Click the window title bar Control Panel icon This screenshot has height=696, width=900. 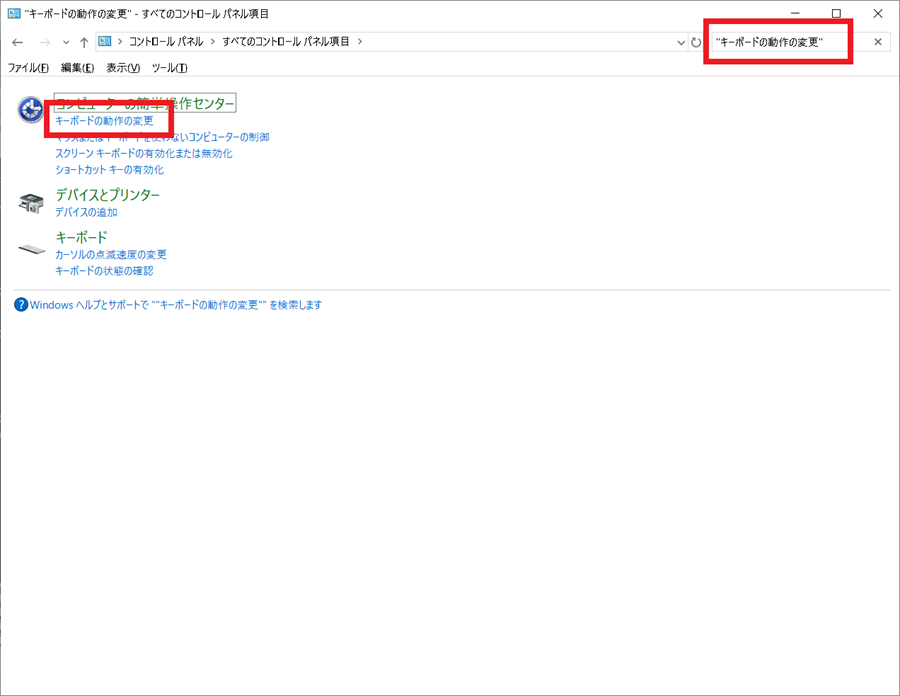point(14,13)
